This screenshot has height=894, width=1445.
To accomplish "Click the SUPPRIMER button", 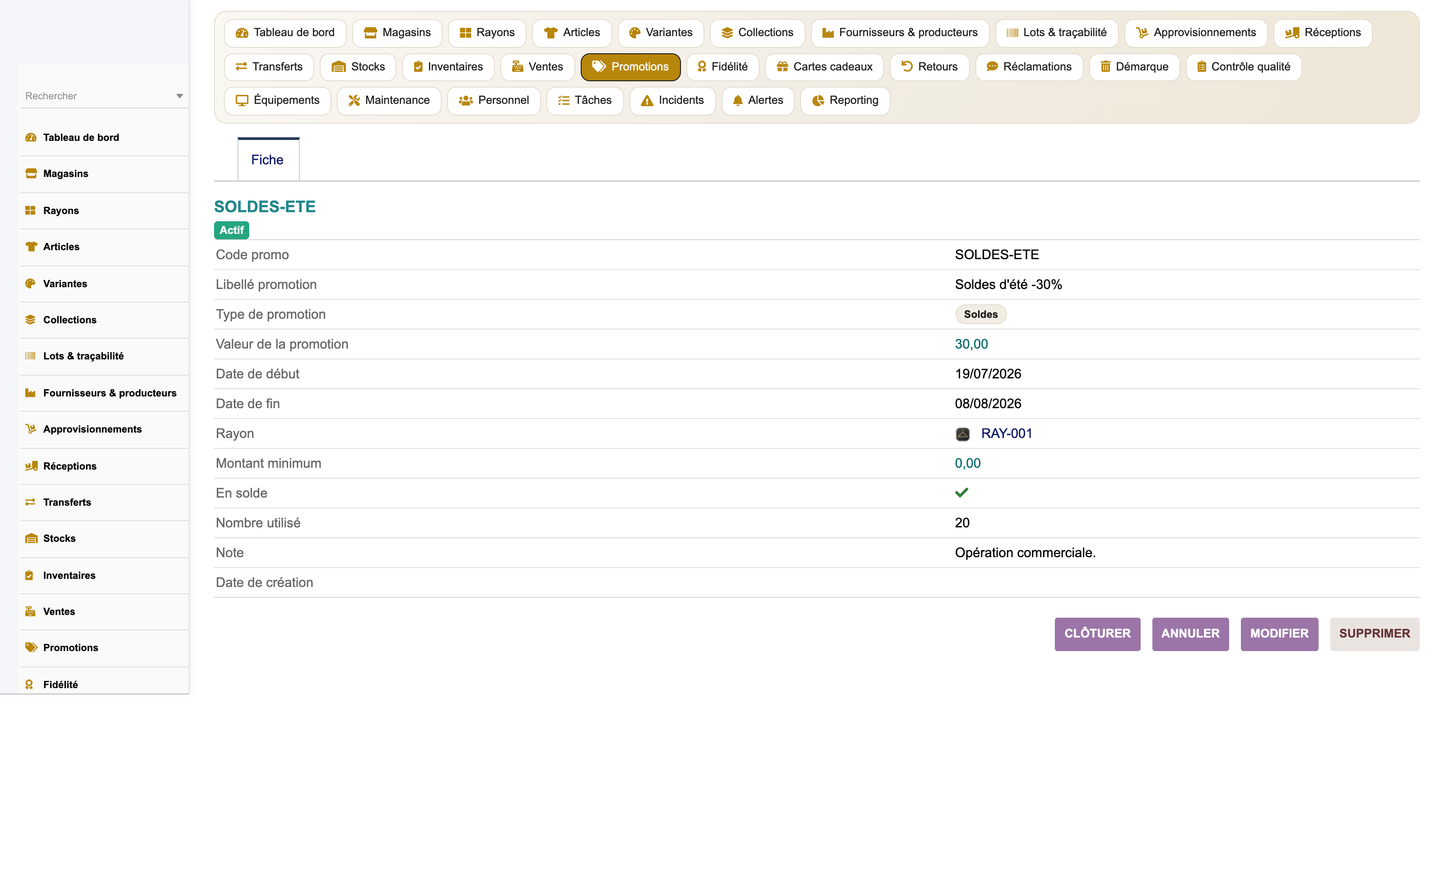I will pyautogui.click(x=1374, y=634).
